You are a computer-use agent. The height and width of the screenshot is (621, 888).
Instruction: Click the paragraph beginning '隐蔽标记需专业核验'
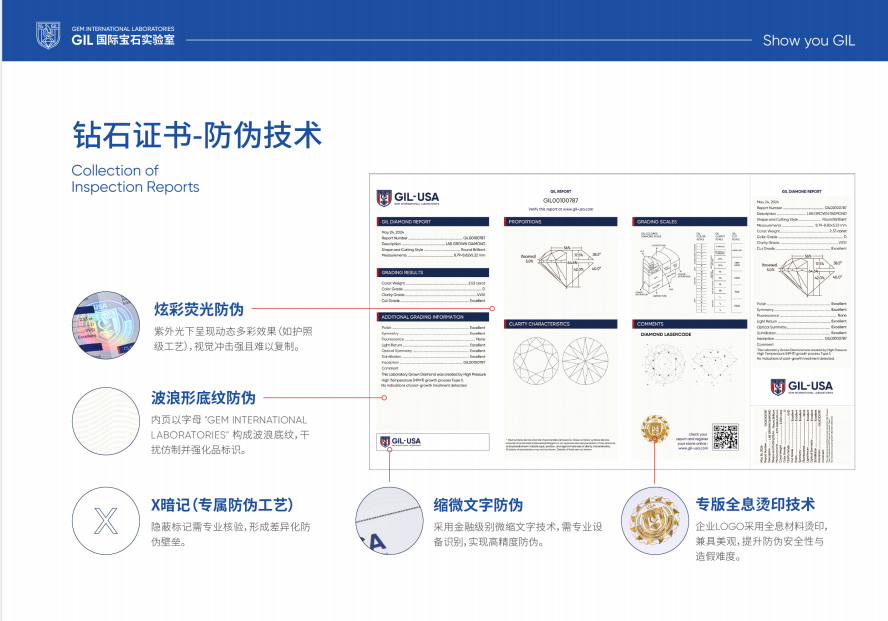coord(230,534)
